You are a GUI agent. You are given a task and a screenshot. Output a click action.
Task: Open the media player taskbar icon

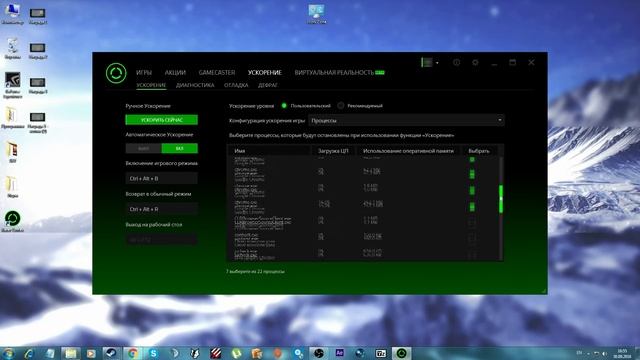[x=91, y=353]
